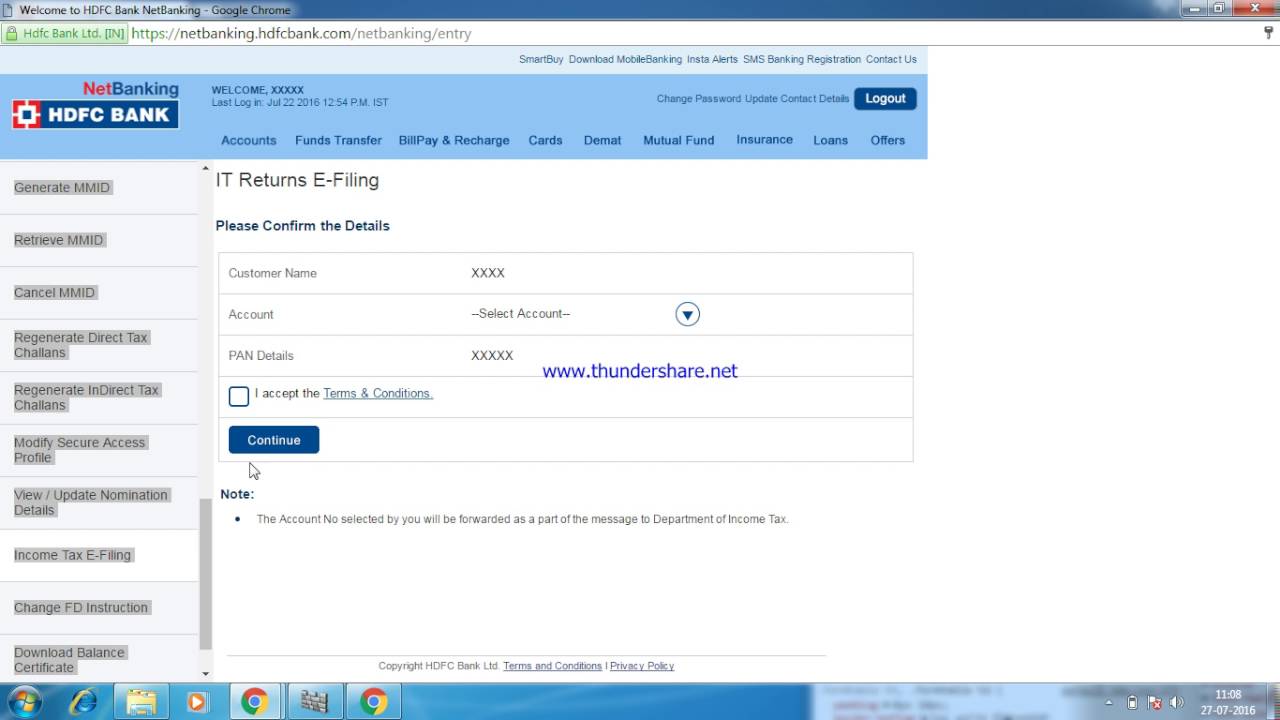Click the HDFC Bank NetBanking logo
The width and height of the screenshot is (1280, 720).
coord(96,105)
